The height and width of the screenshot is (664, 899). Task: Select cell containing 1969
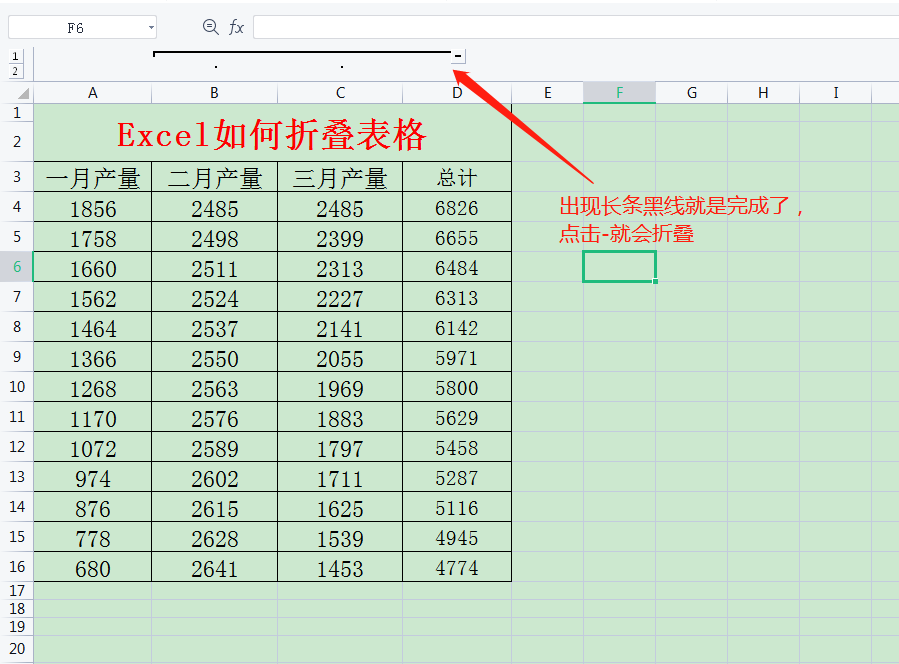click(x=340, y=387)
